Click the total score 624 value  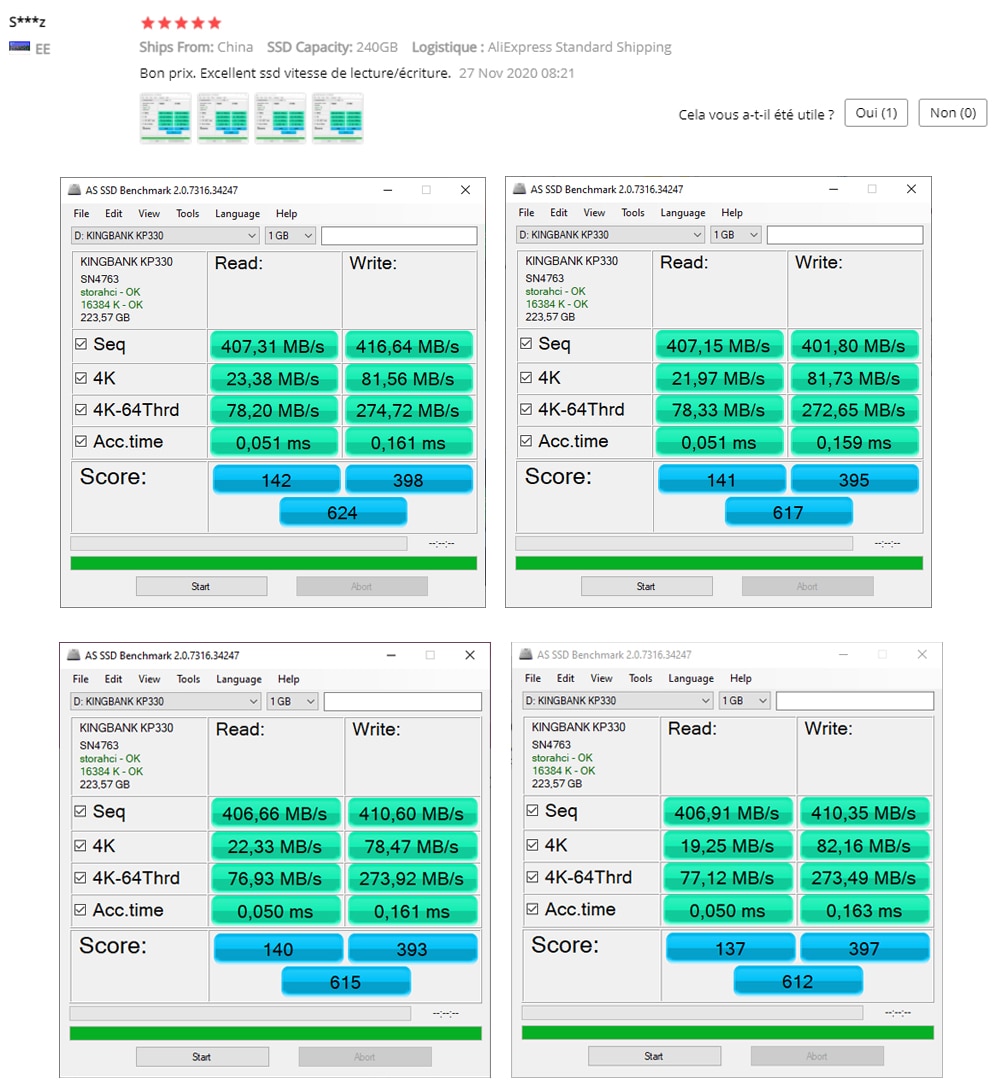coord(343,513)
